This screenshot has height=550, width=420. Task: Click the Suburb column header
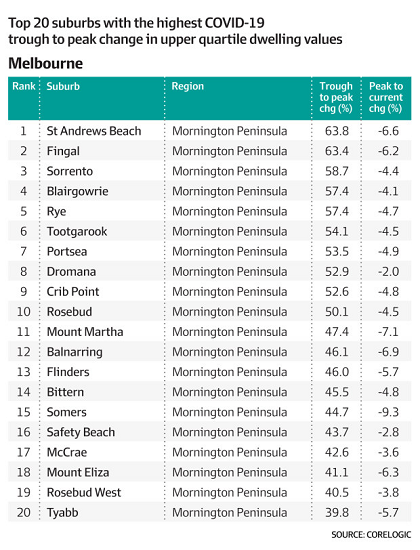63,86
